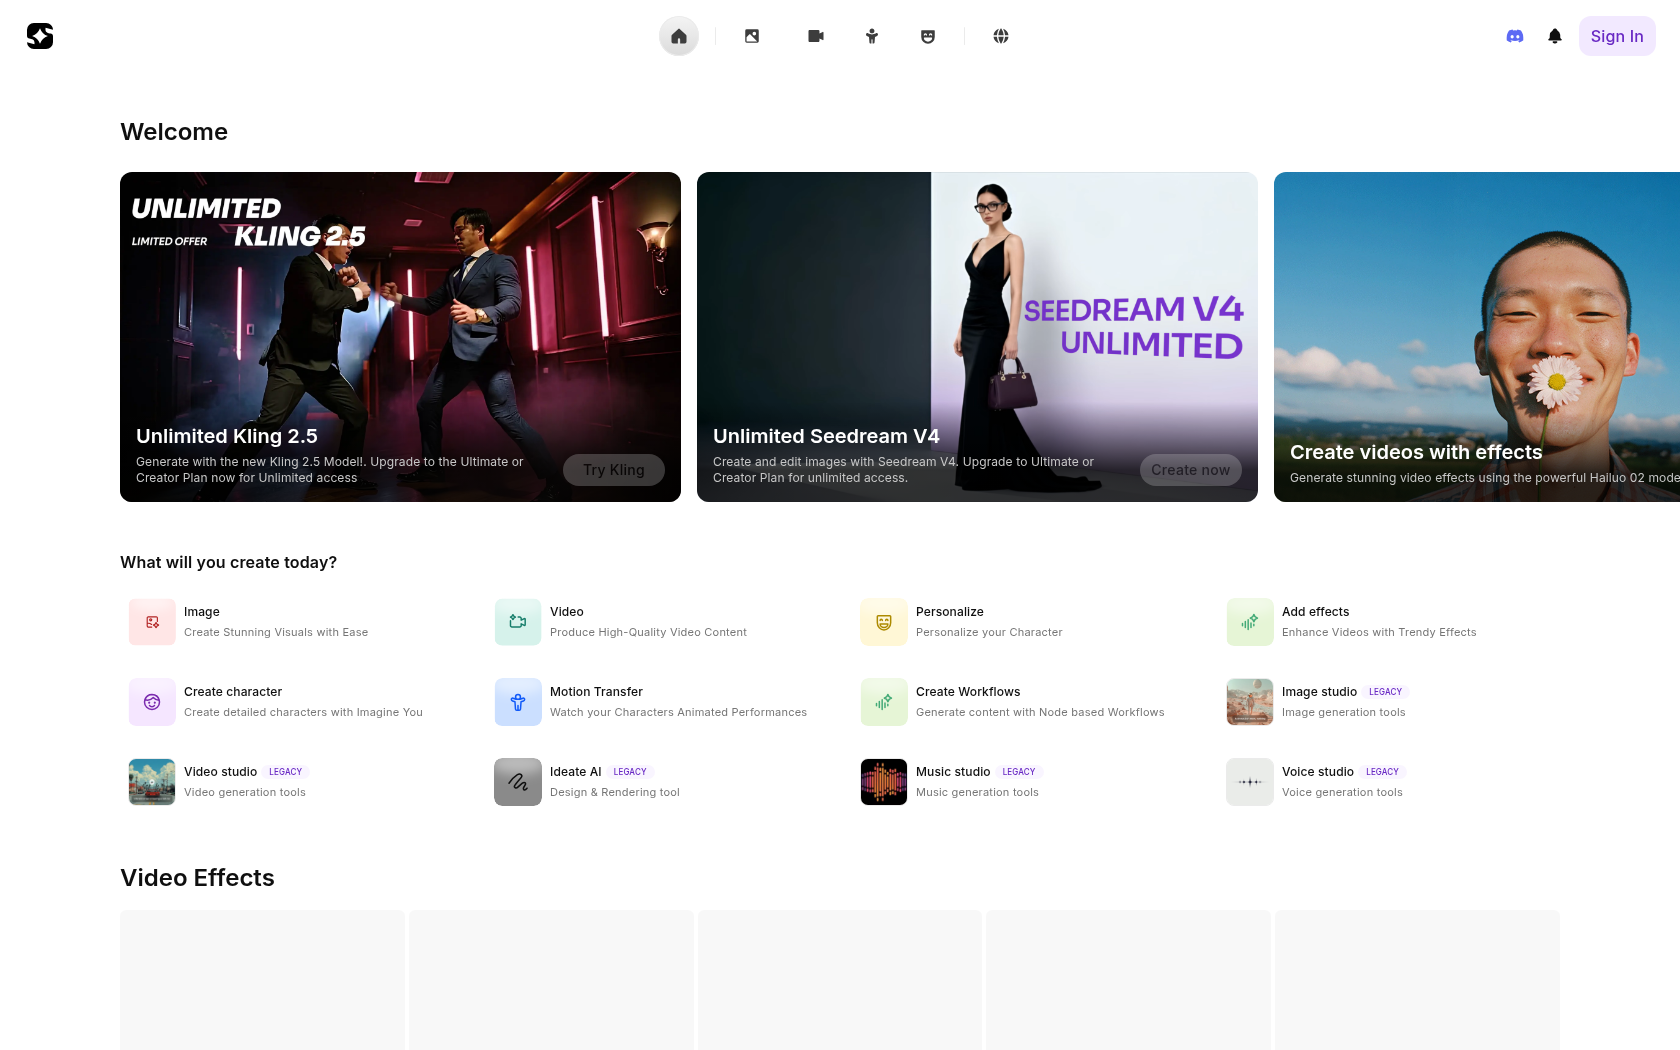The height and width of the screenshot is (1050, 1680).
Task: Open notifications bell
Action: [1555, 36]
